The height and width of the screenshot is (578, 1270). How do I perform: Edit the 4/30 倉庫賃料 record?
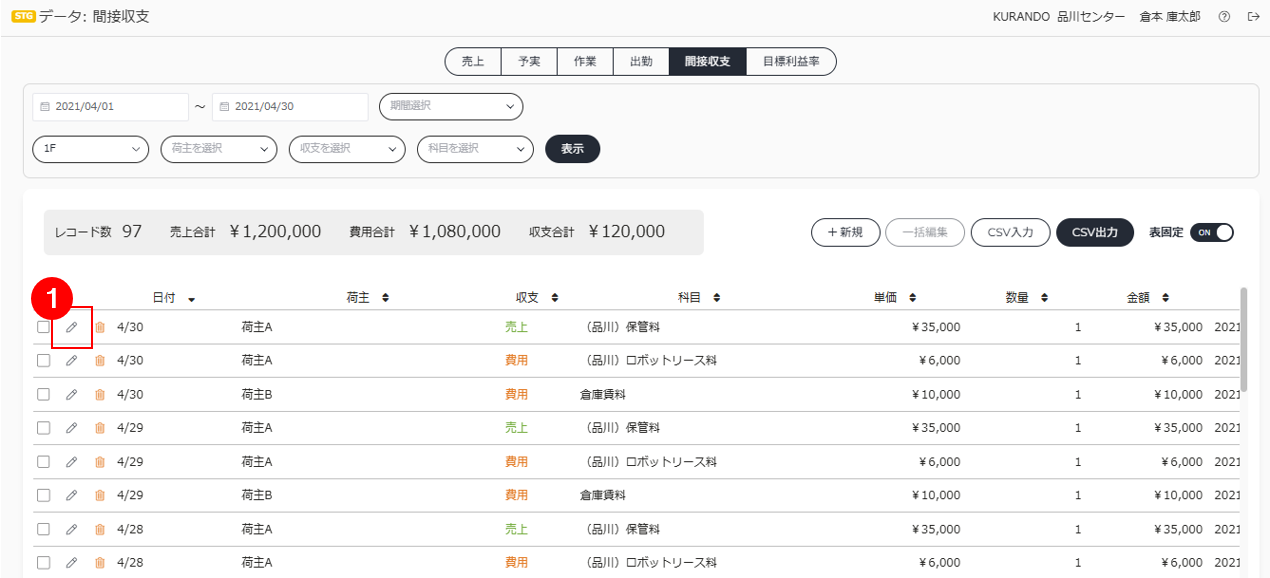point(71,395)
